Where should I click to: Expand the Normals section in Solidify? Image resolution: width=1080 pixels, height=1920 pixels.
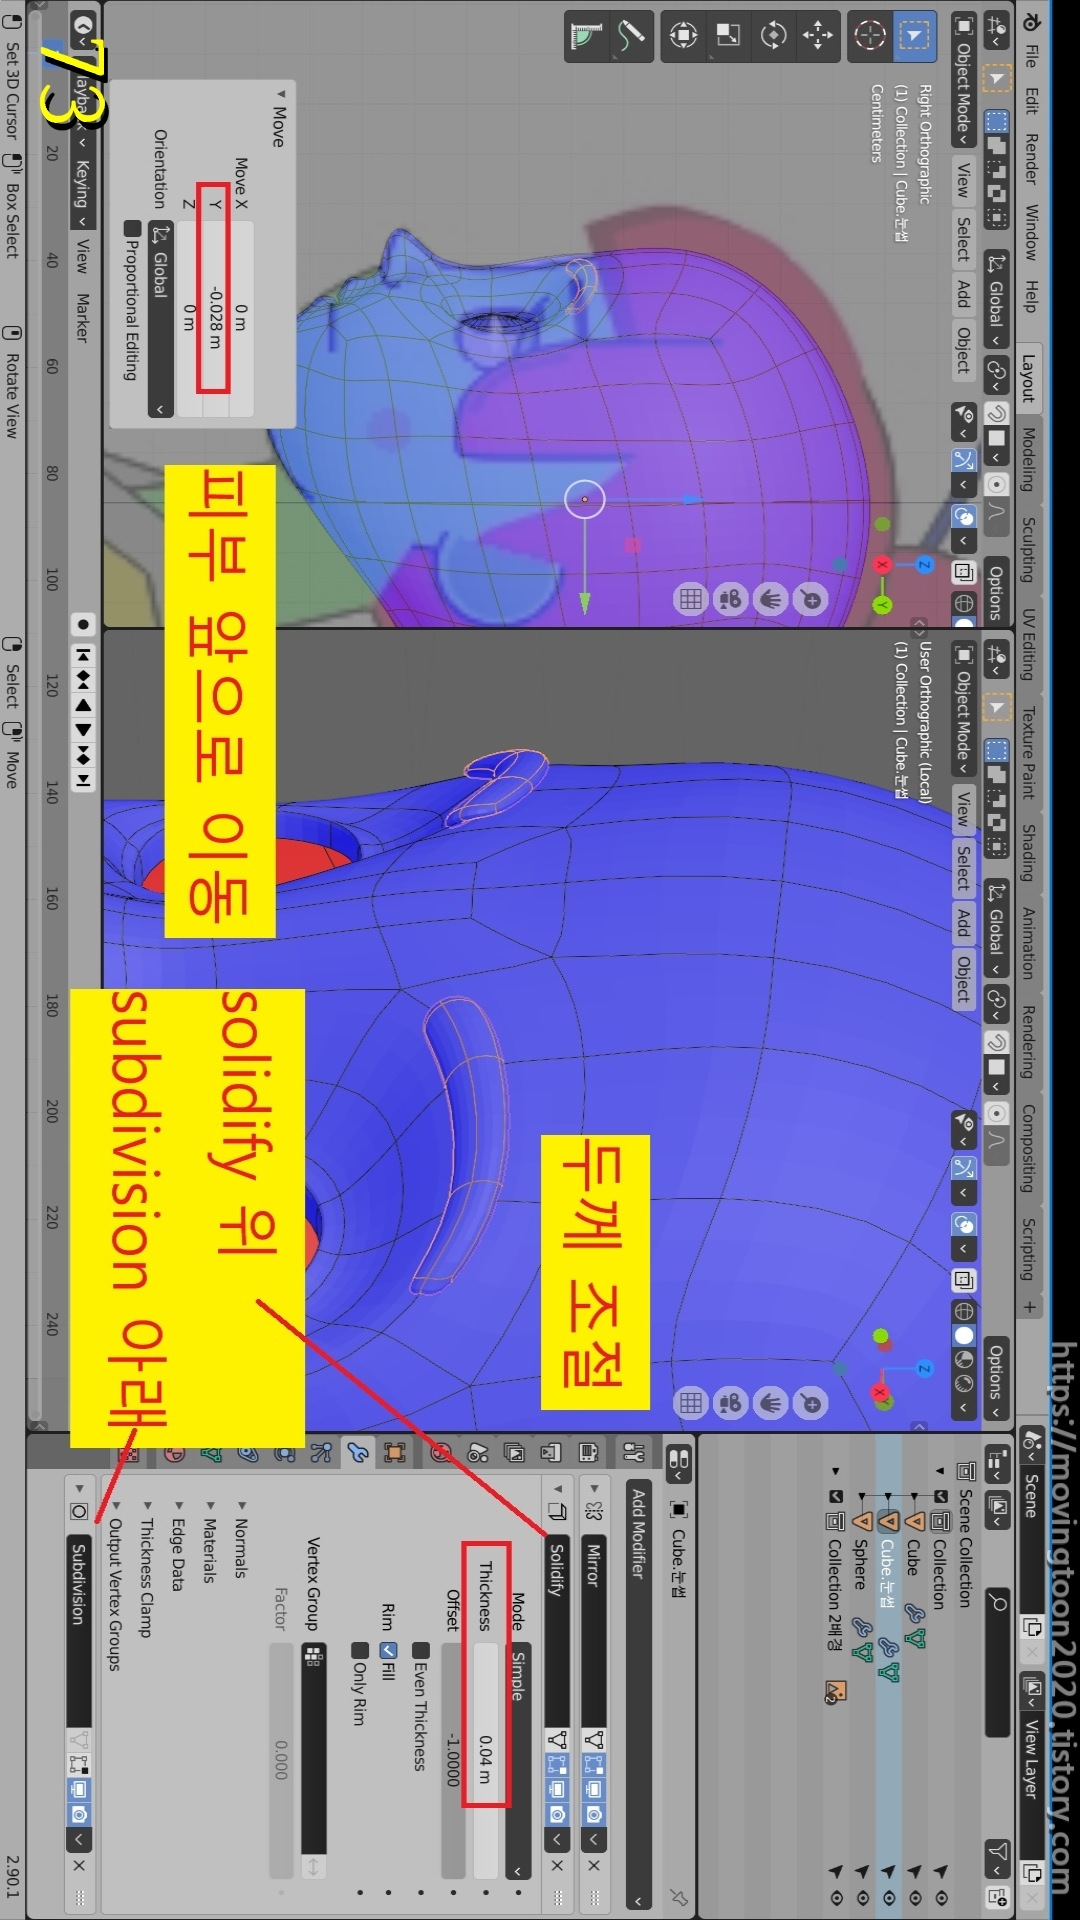click(x=240, y=1538)
